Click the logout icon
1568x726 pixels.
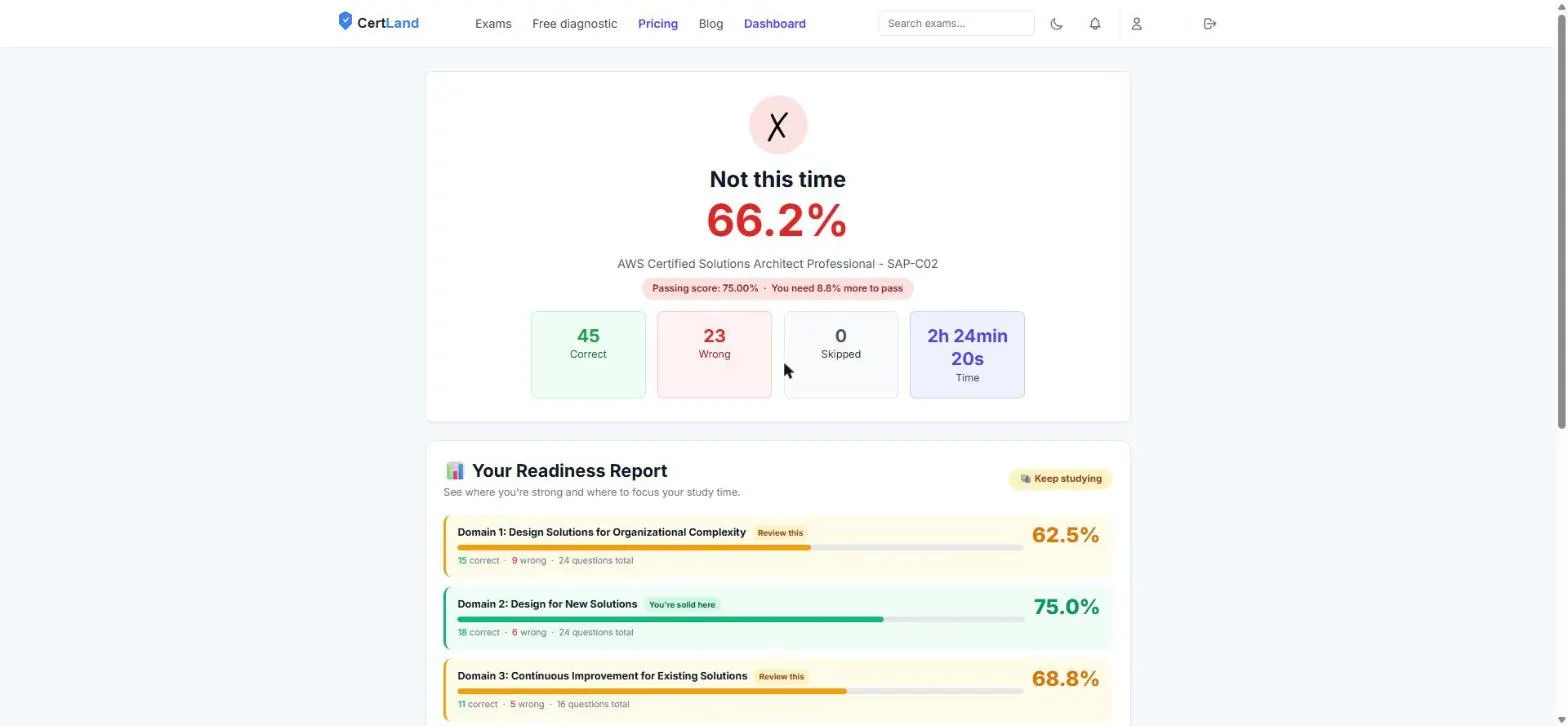[1210, 24]
